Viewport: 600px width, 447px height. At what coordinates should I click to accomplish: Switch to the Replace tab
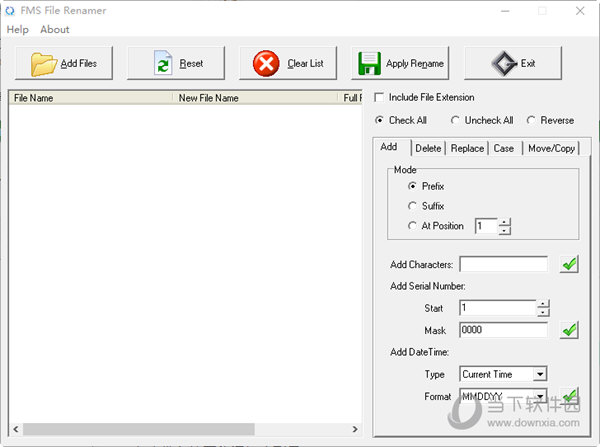(467, 148)
